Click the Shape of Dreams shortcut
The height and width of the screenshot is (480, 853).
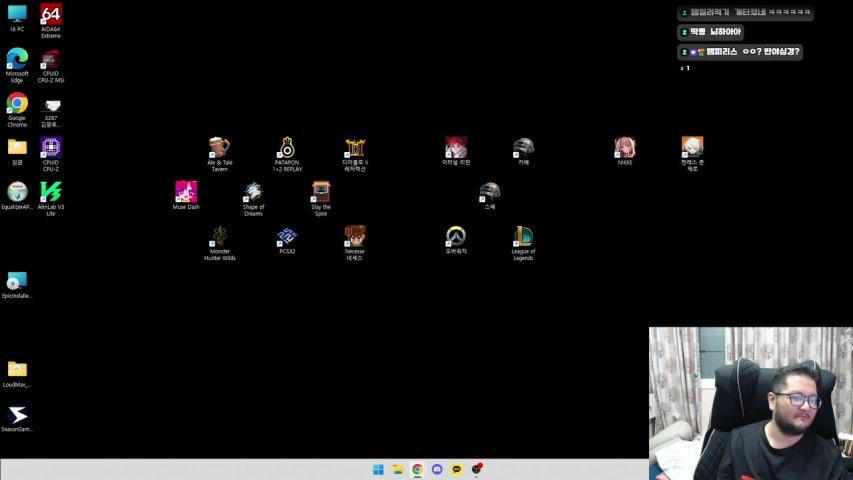coord(253,192)
